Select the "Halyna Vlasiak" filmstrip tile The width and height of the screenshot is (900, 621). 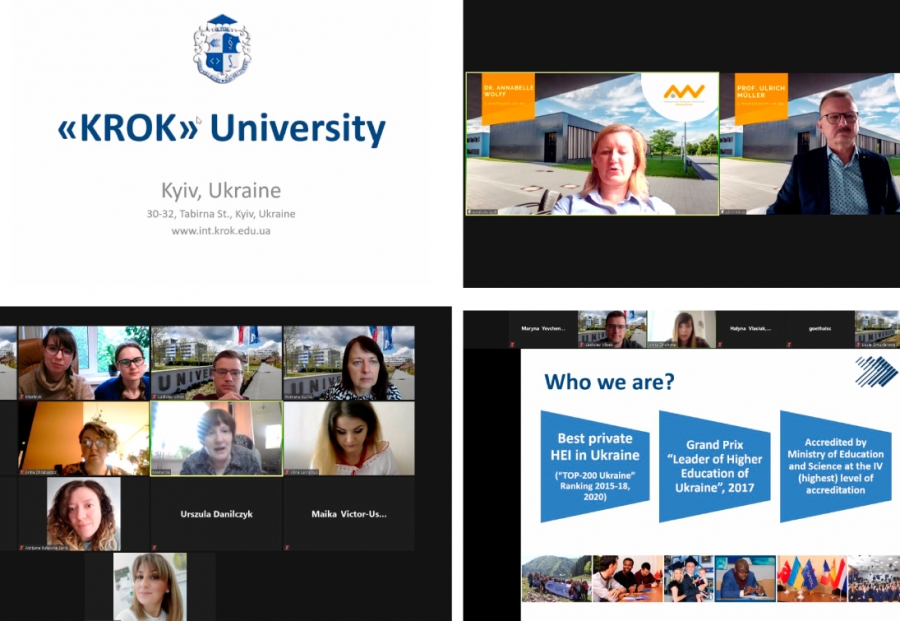click(750, 329)
